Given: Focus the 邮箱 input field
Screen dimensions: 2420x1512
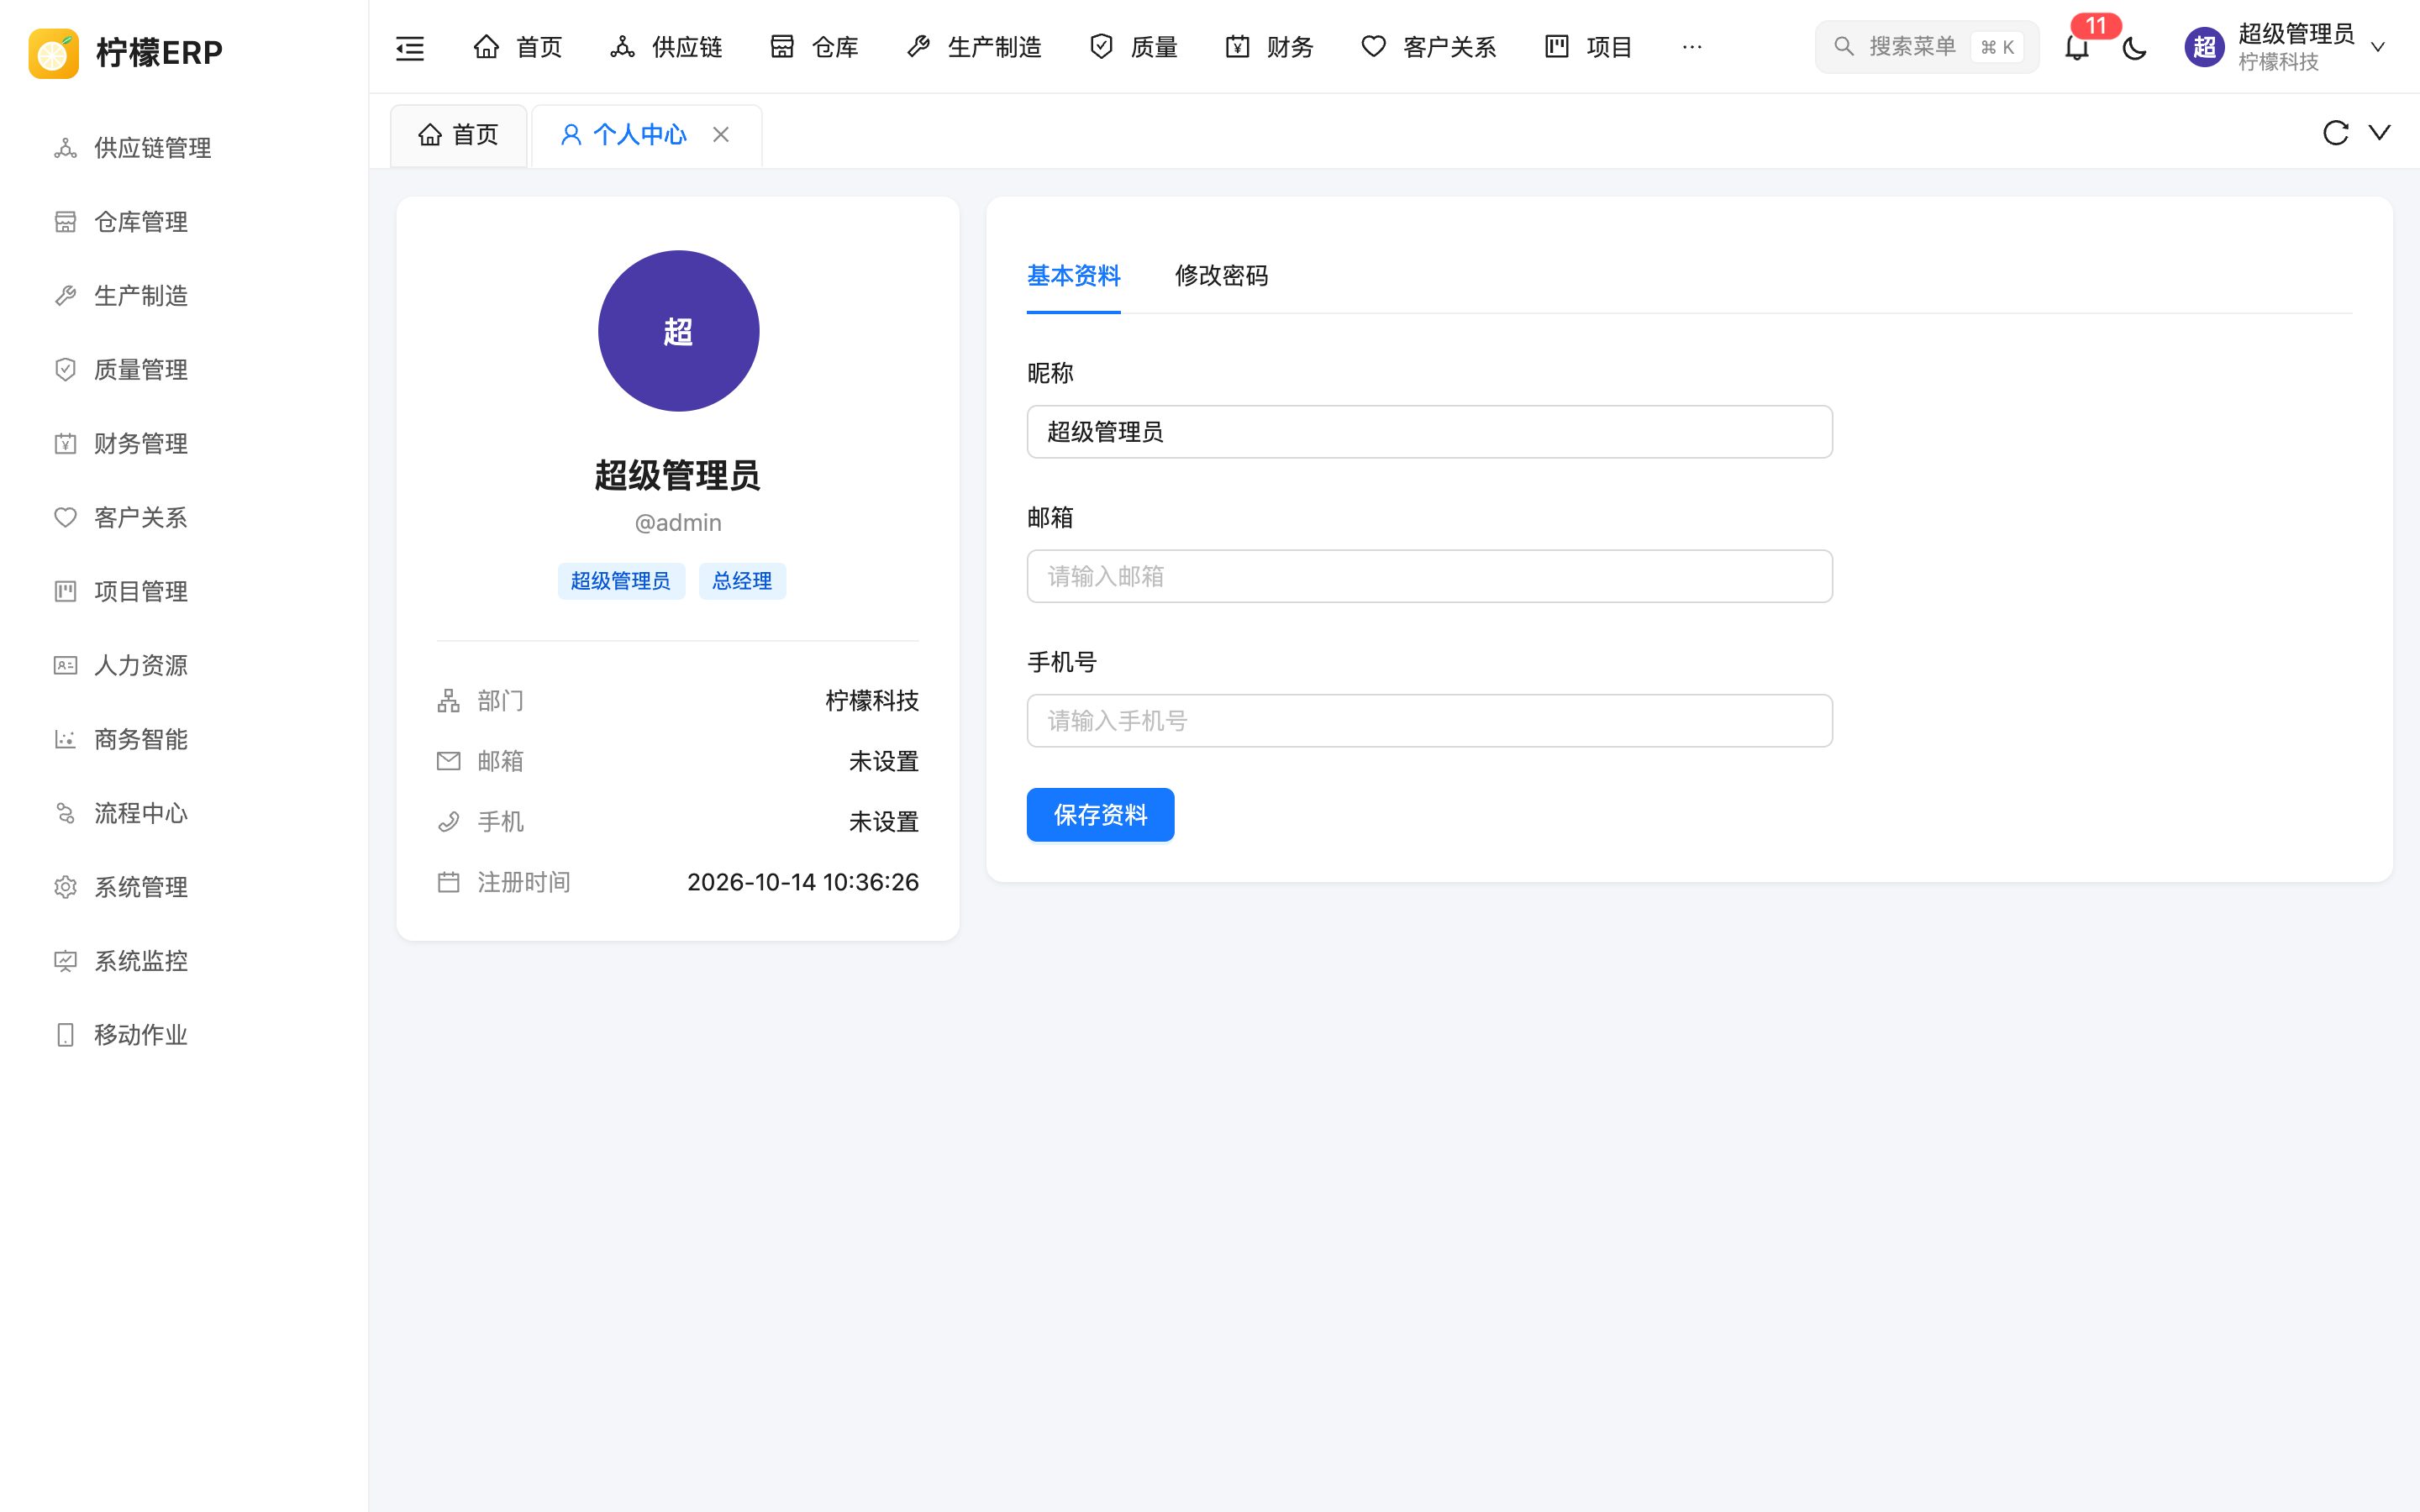Looking at the screenshot, I should coord(1429,576).
